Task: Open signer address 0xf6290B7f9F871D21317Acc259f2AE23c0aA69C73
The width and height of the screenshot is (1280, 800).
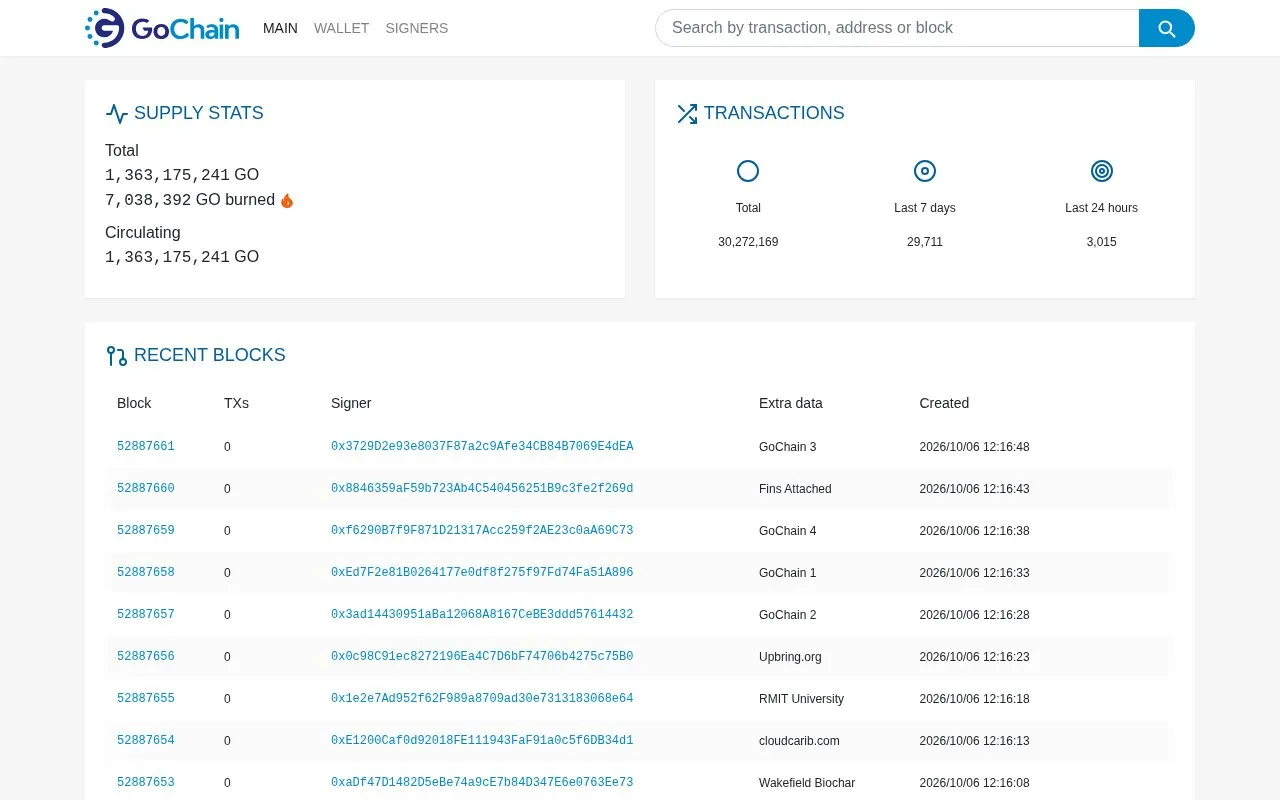Action: [482, 531]
